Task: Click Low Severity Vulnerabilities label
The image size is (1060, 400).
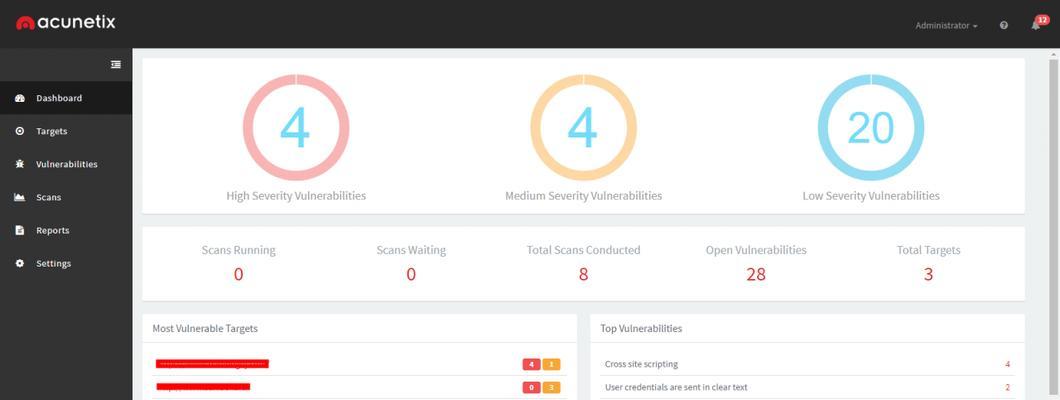Action: point(871,196)
